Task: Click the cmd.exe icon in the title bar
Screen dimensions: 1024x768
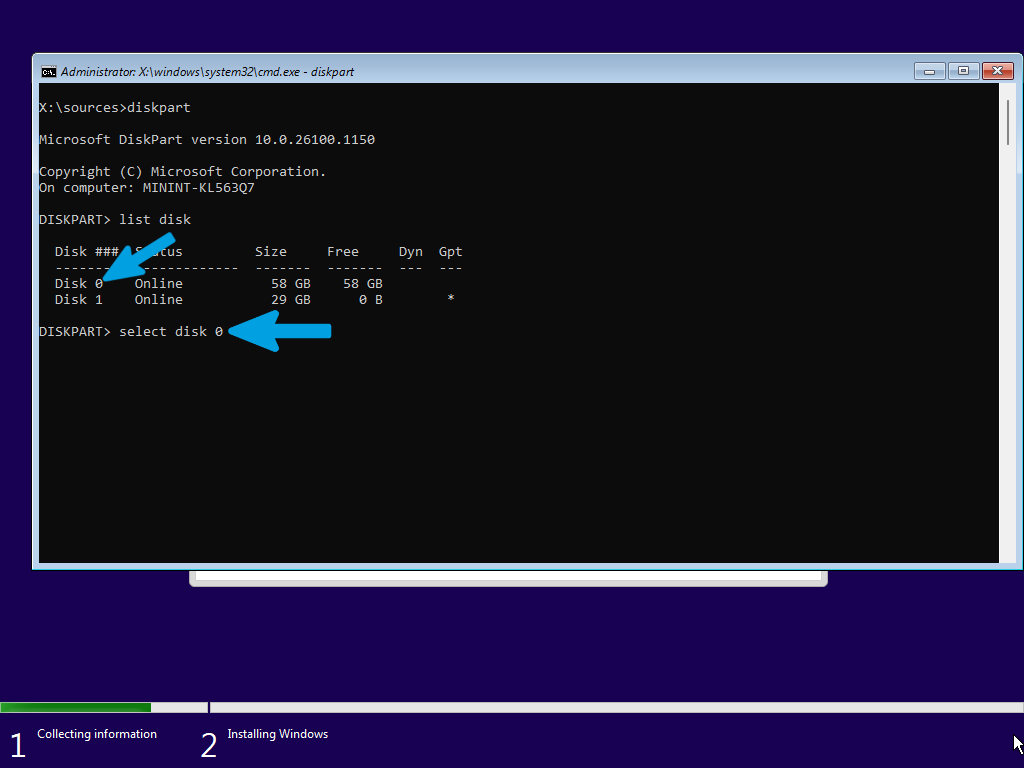Action: 48,72
